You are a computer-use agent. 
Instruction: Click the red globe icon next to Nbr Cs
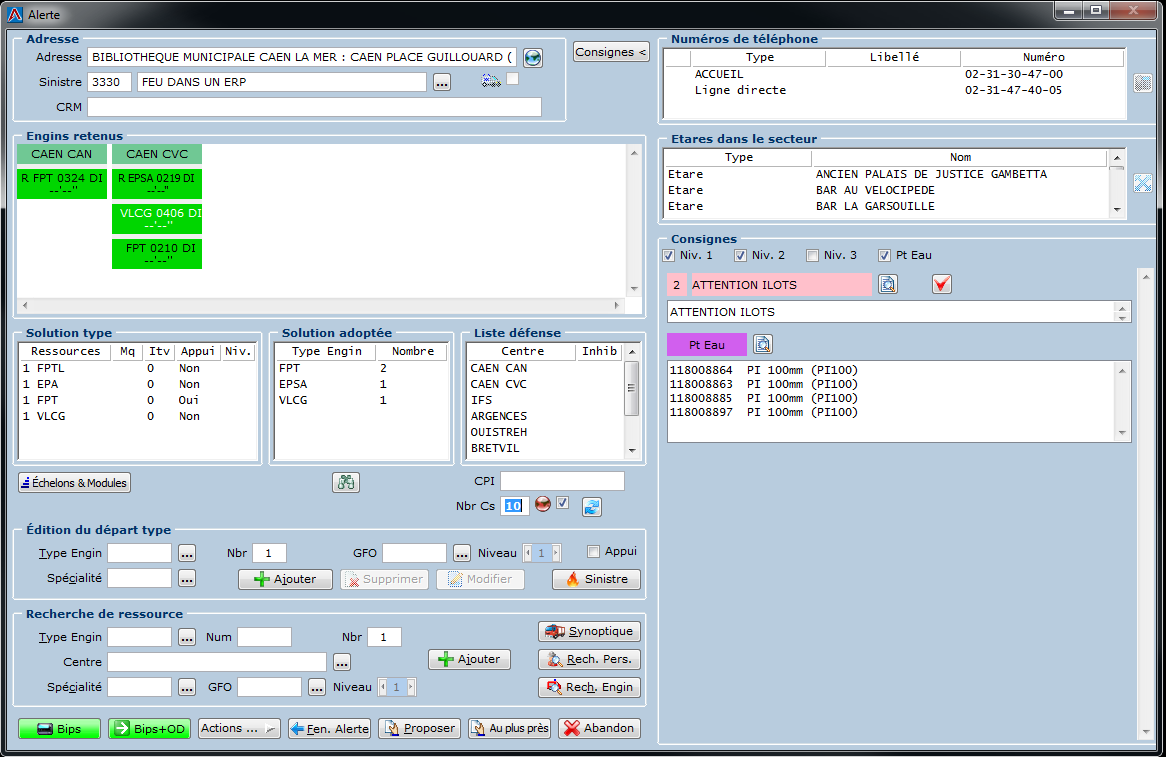pos(543,504)
